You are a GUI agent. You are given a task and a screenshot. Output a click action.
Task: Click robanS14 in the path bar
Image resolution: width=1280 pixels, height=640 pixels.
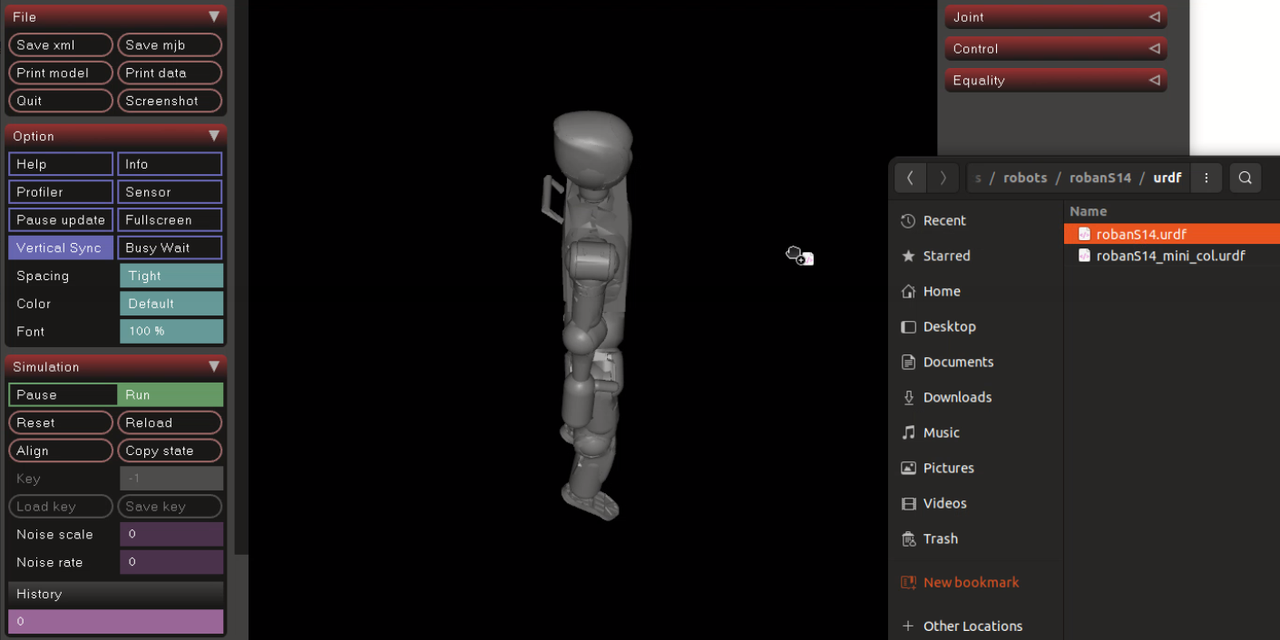click(x=1099, y=178)
